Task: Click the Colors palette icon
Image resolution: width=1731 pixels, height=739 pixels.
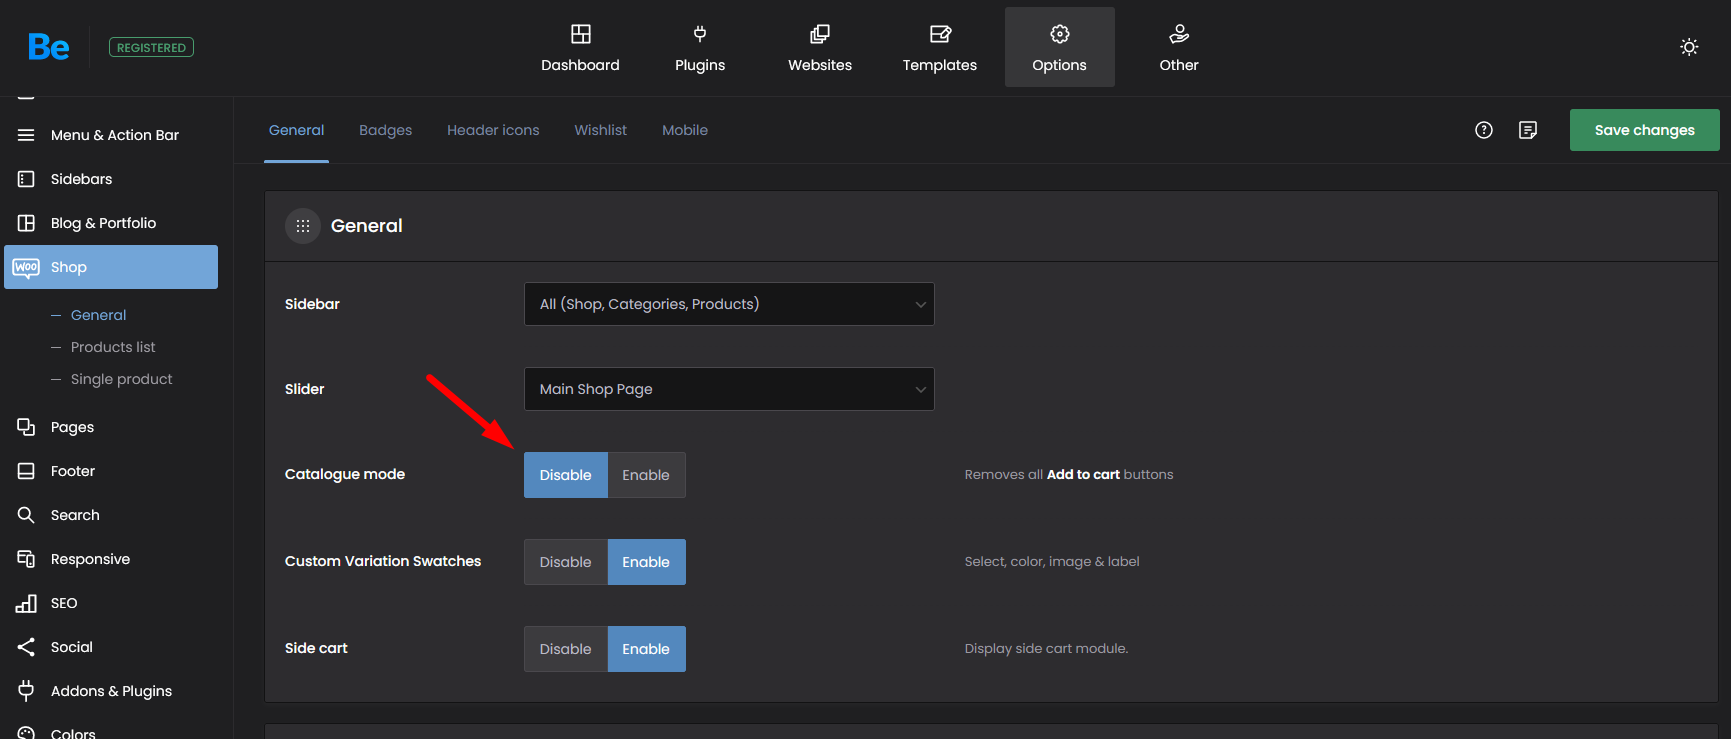Action: coord(26,734)
